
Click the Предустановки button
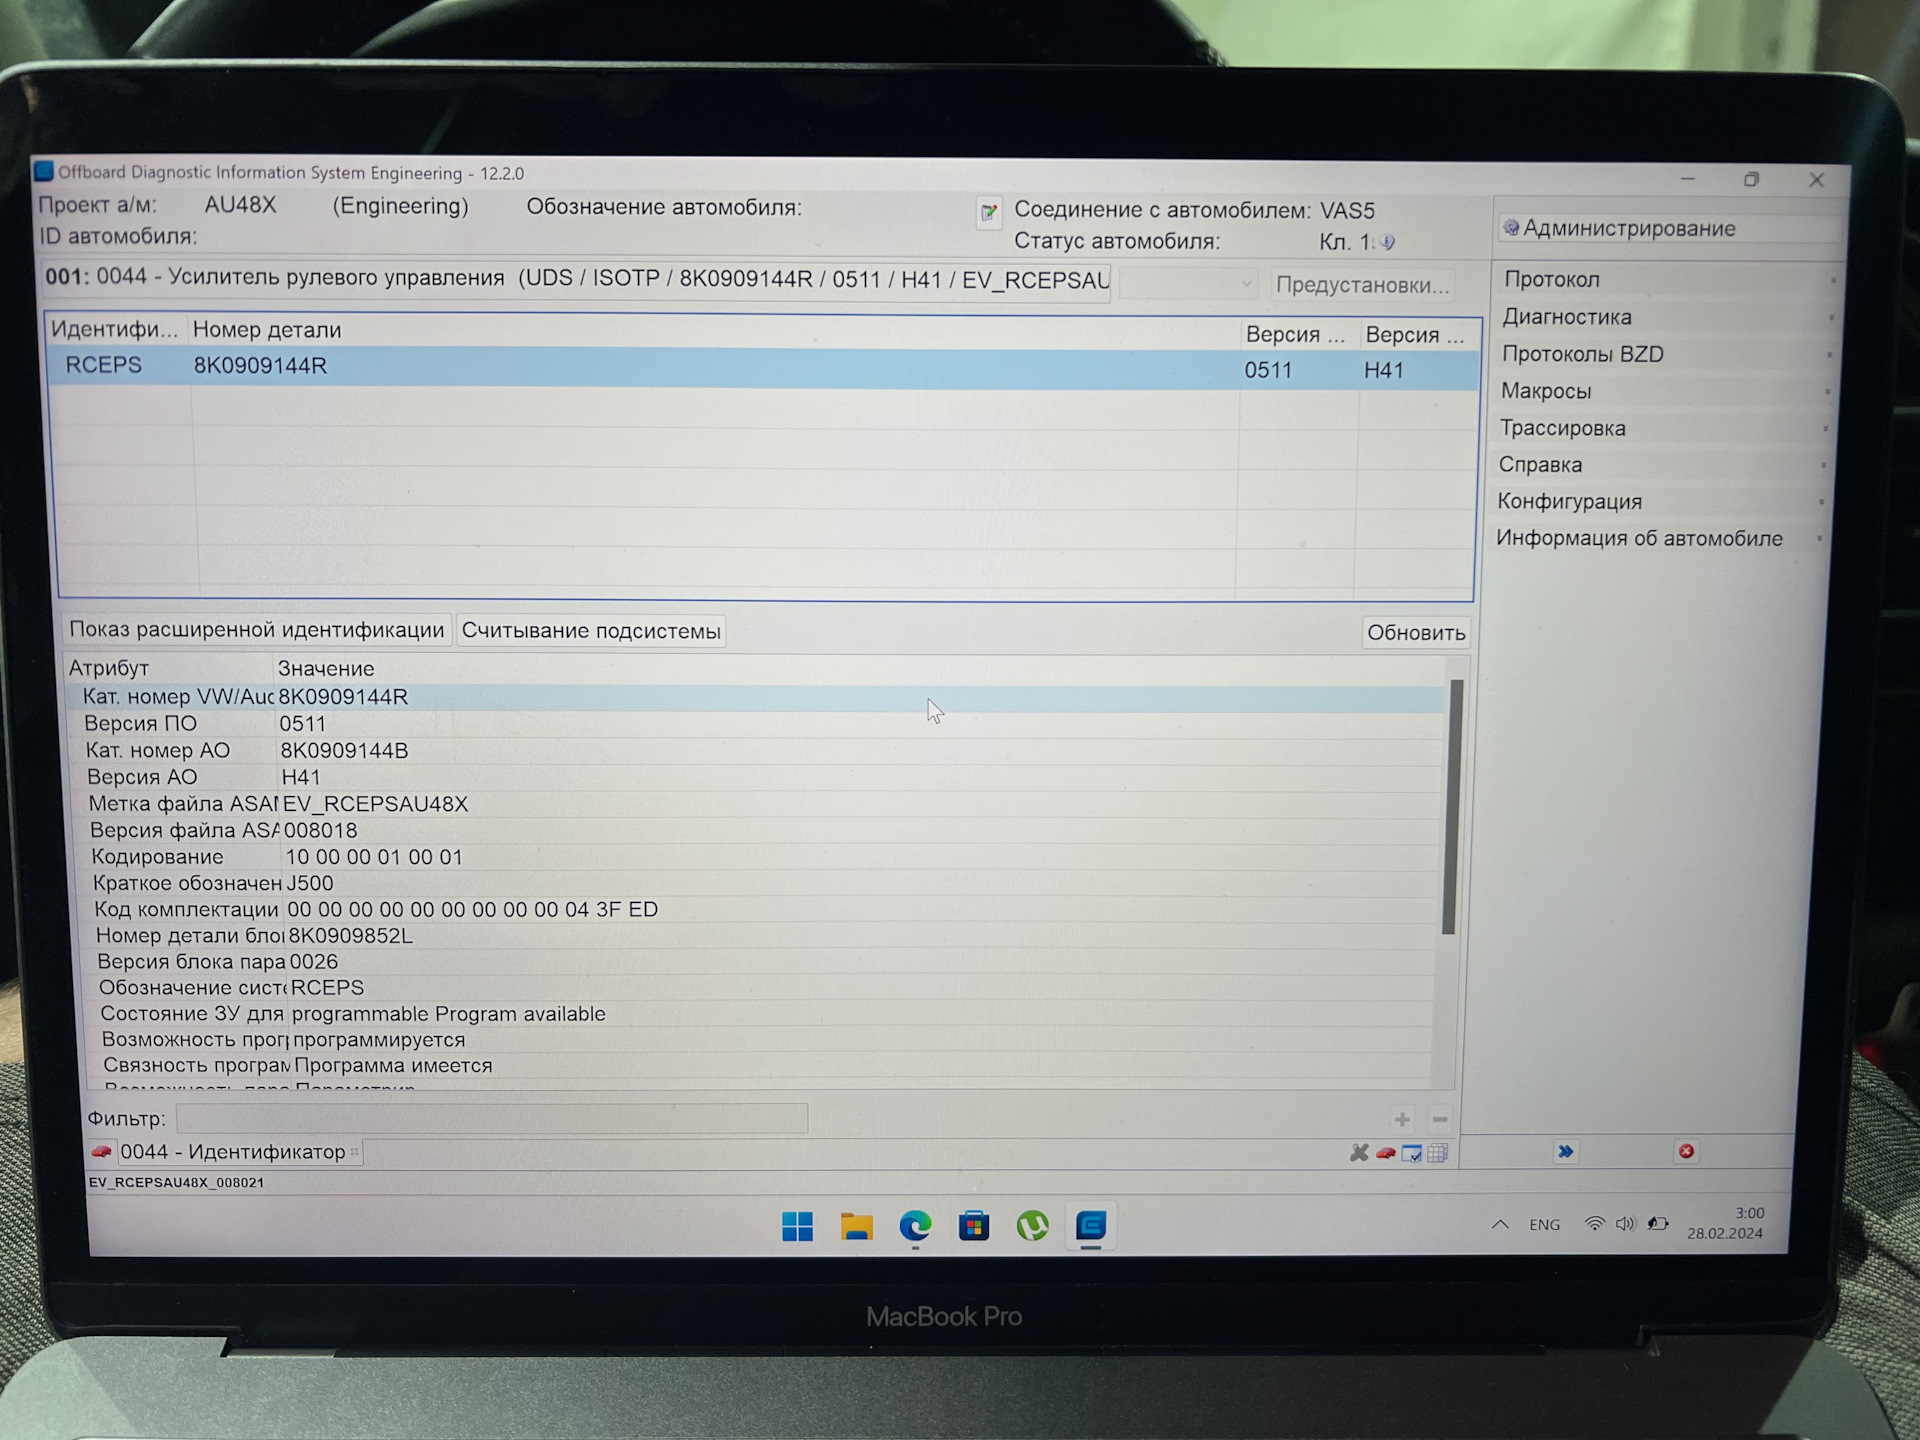[1362, 285]
